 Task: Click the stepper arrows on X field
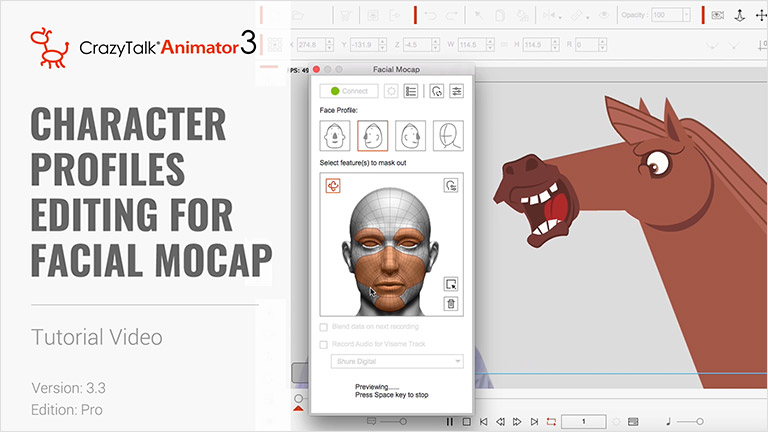pos(330,45)
